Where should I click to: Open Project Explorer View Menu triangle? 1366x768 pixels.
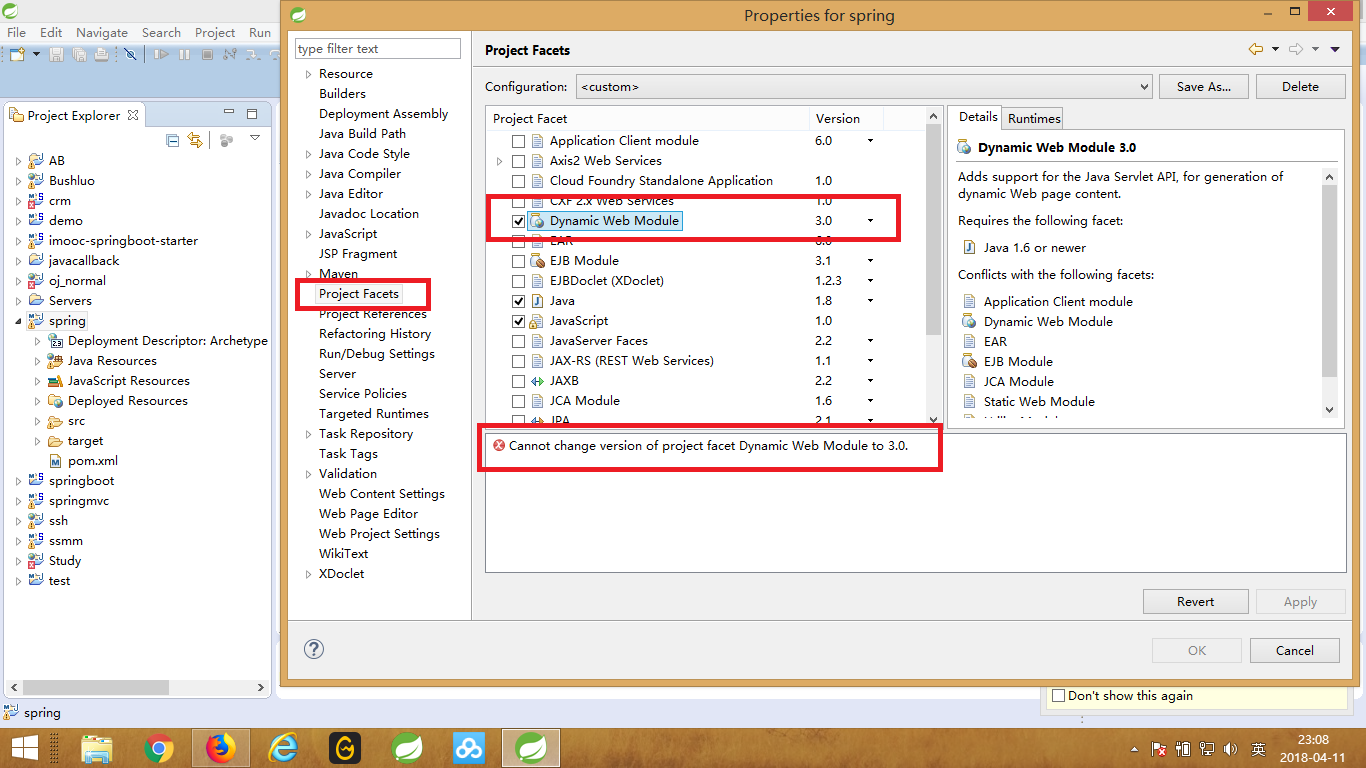[255, 139]
